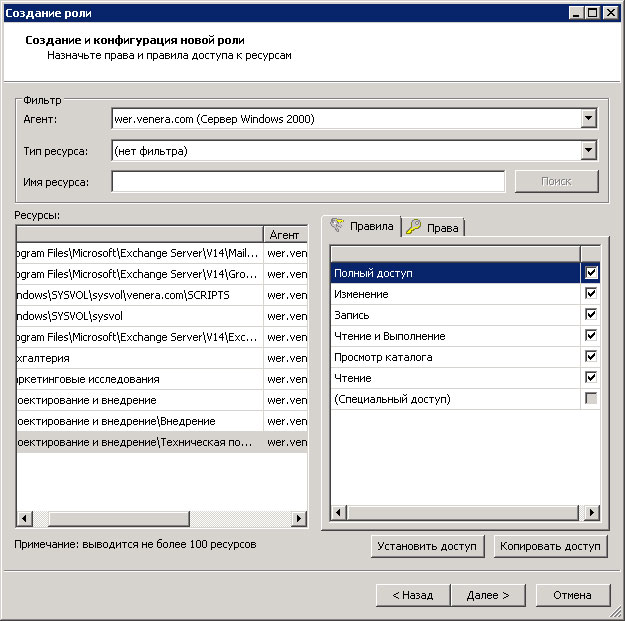This screenshot has width=625, height=621.
Task: Select the оектирование и внедрение\Внедрение row
Action: coord(162,421)
